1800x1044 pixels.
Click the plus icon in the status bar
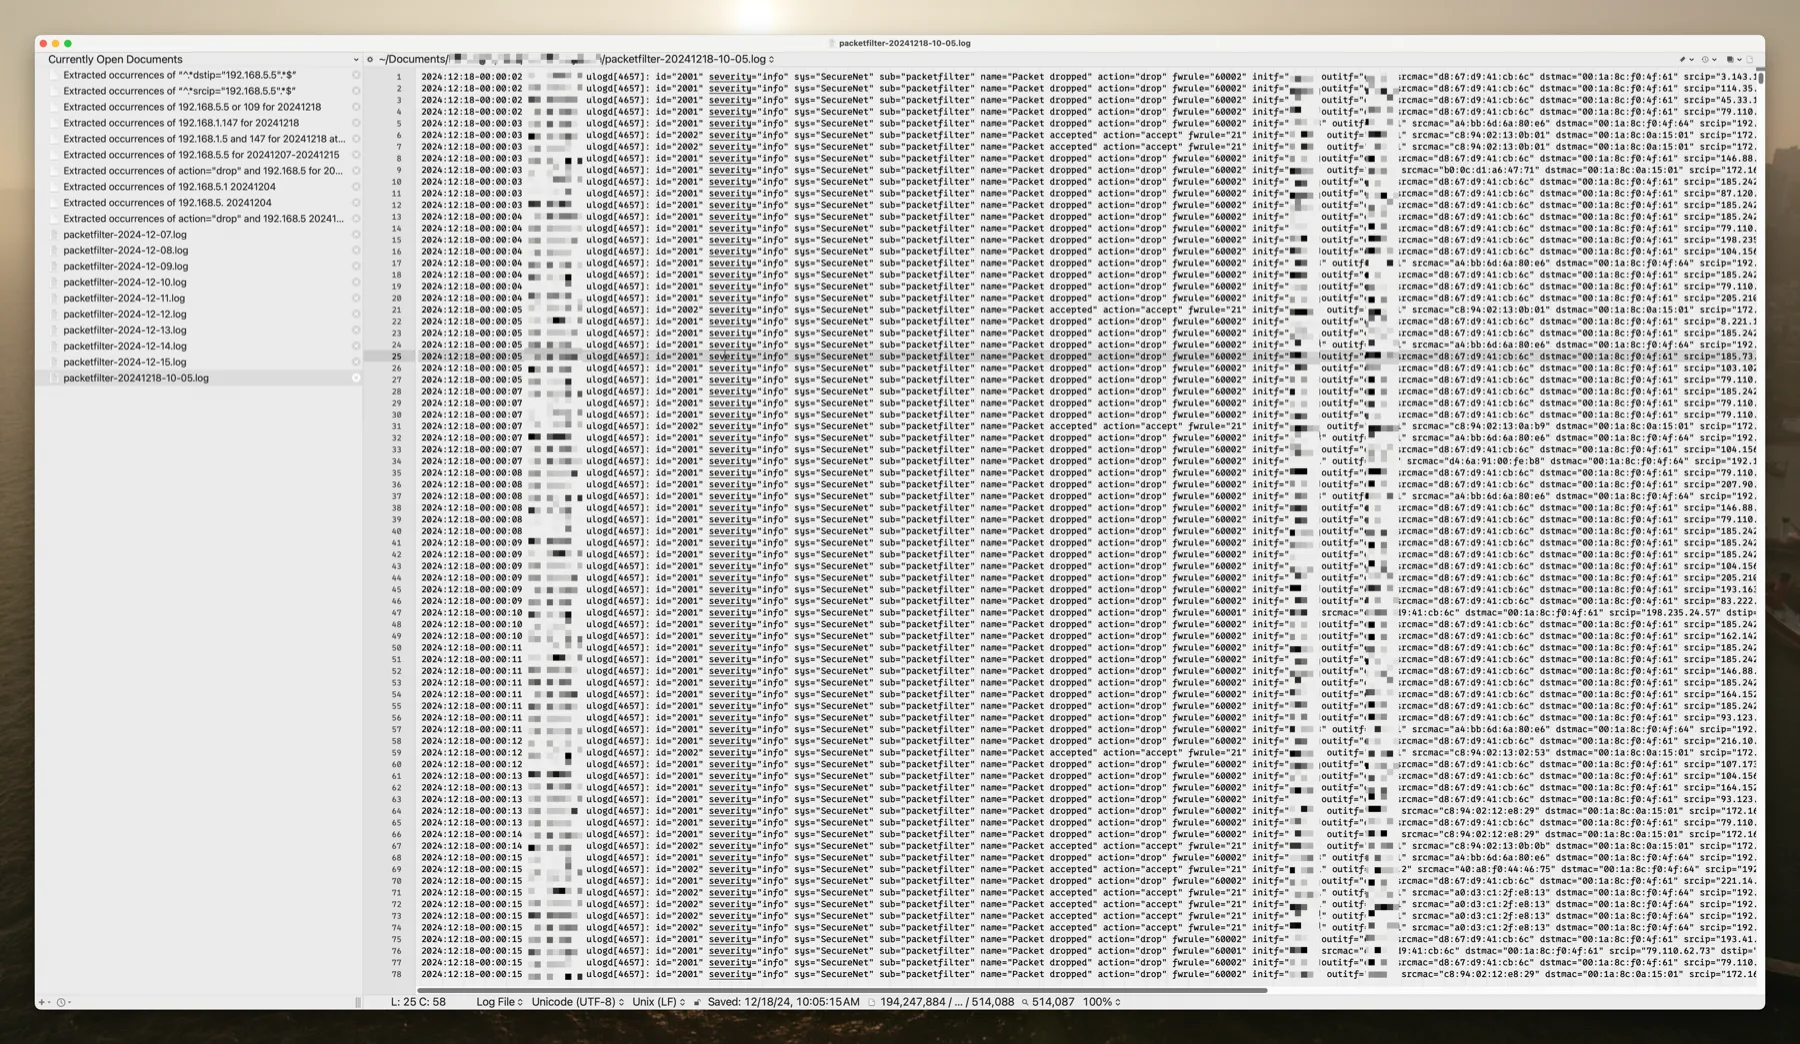click(x=41, y=1003)
